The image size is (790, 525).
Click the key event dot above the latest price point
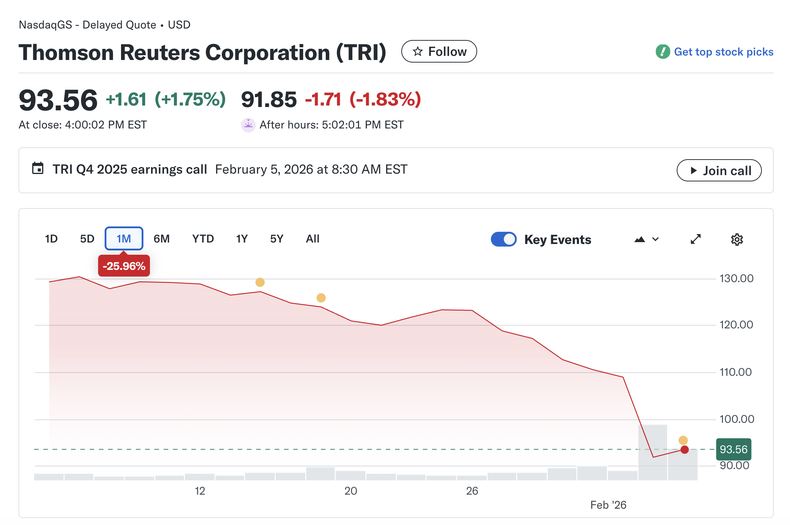point(683,440)
